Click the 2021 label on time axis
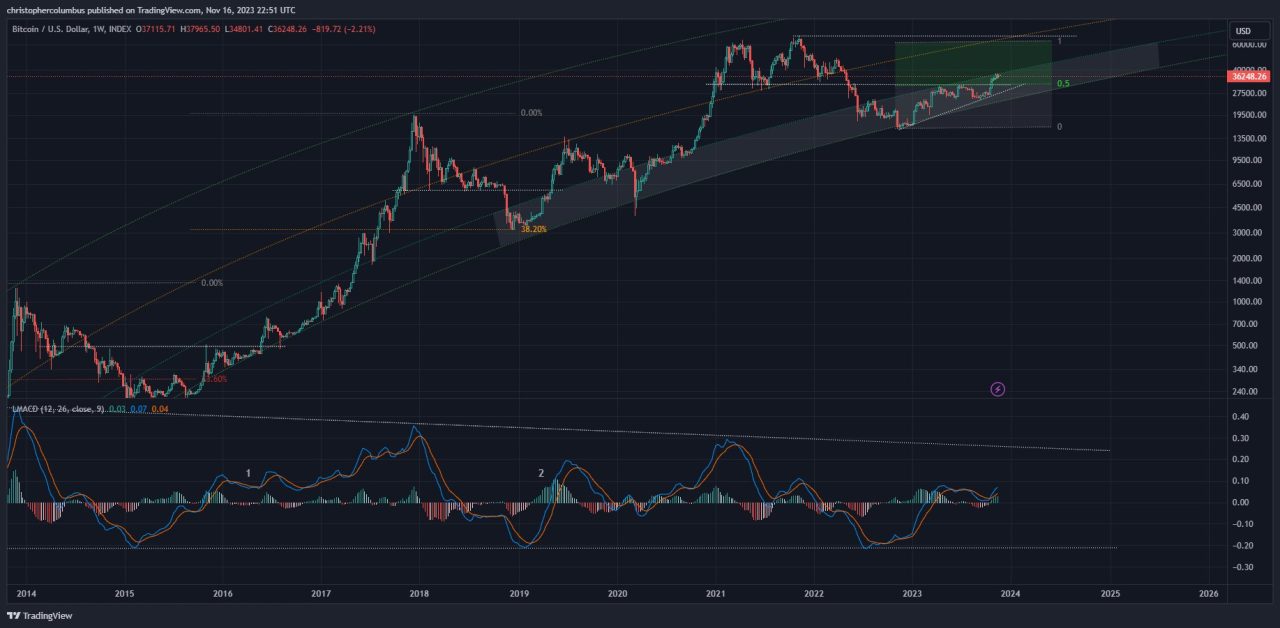The width and height of the screenshot is (1280, 628). point(715,593)
